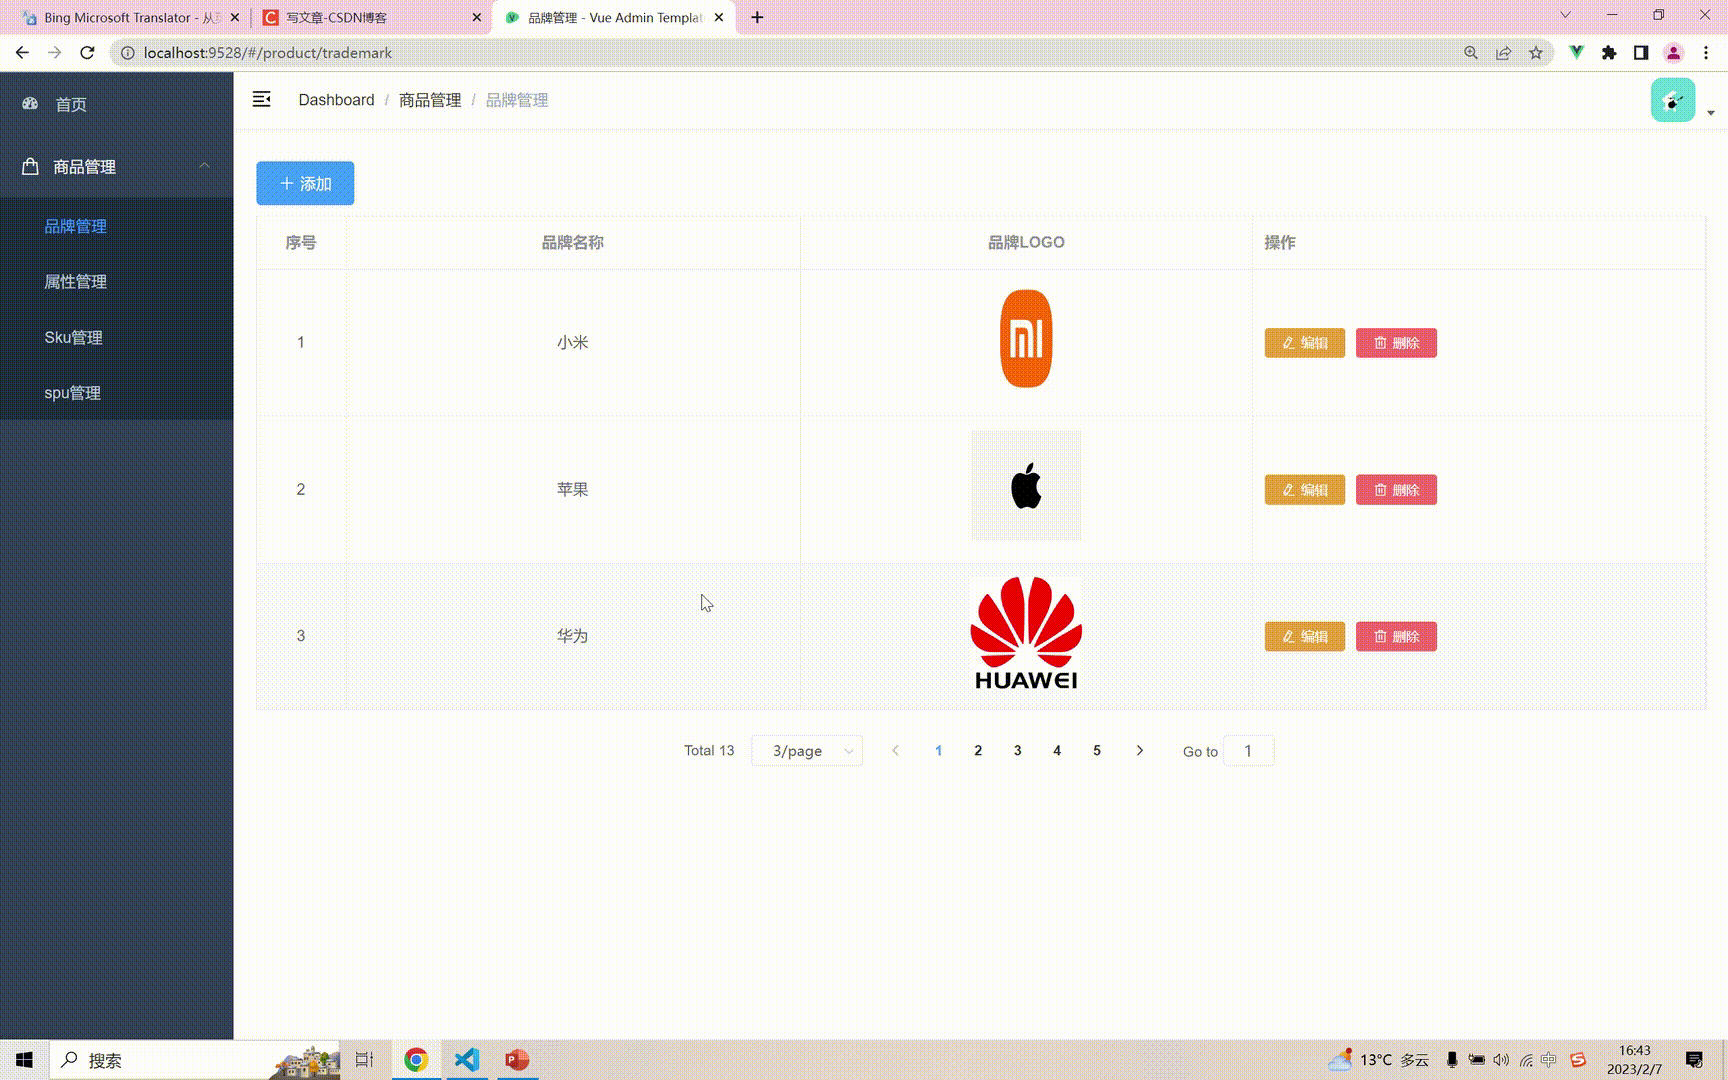Image resolution: width=1728 pixels, height=1080 pixels.
Task: Select pagination page 1
Action: pos(938,751)
